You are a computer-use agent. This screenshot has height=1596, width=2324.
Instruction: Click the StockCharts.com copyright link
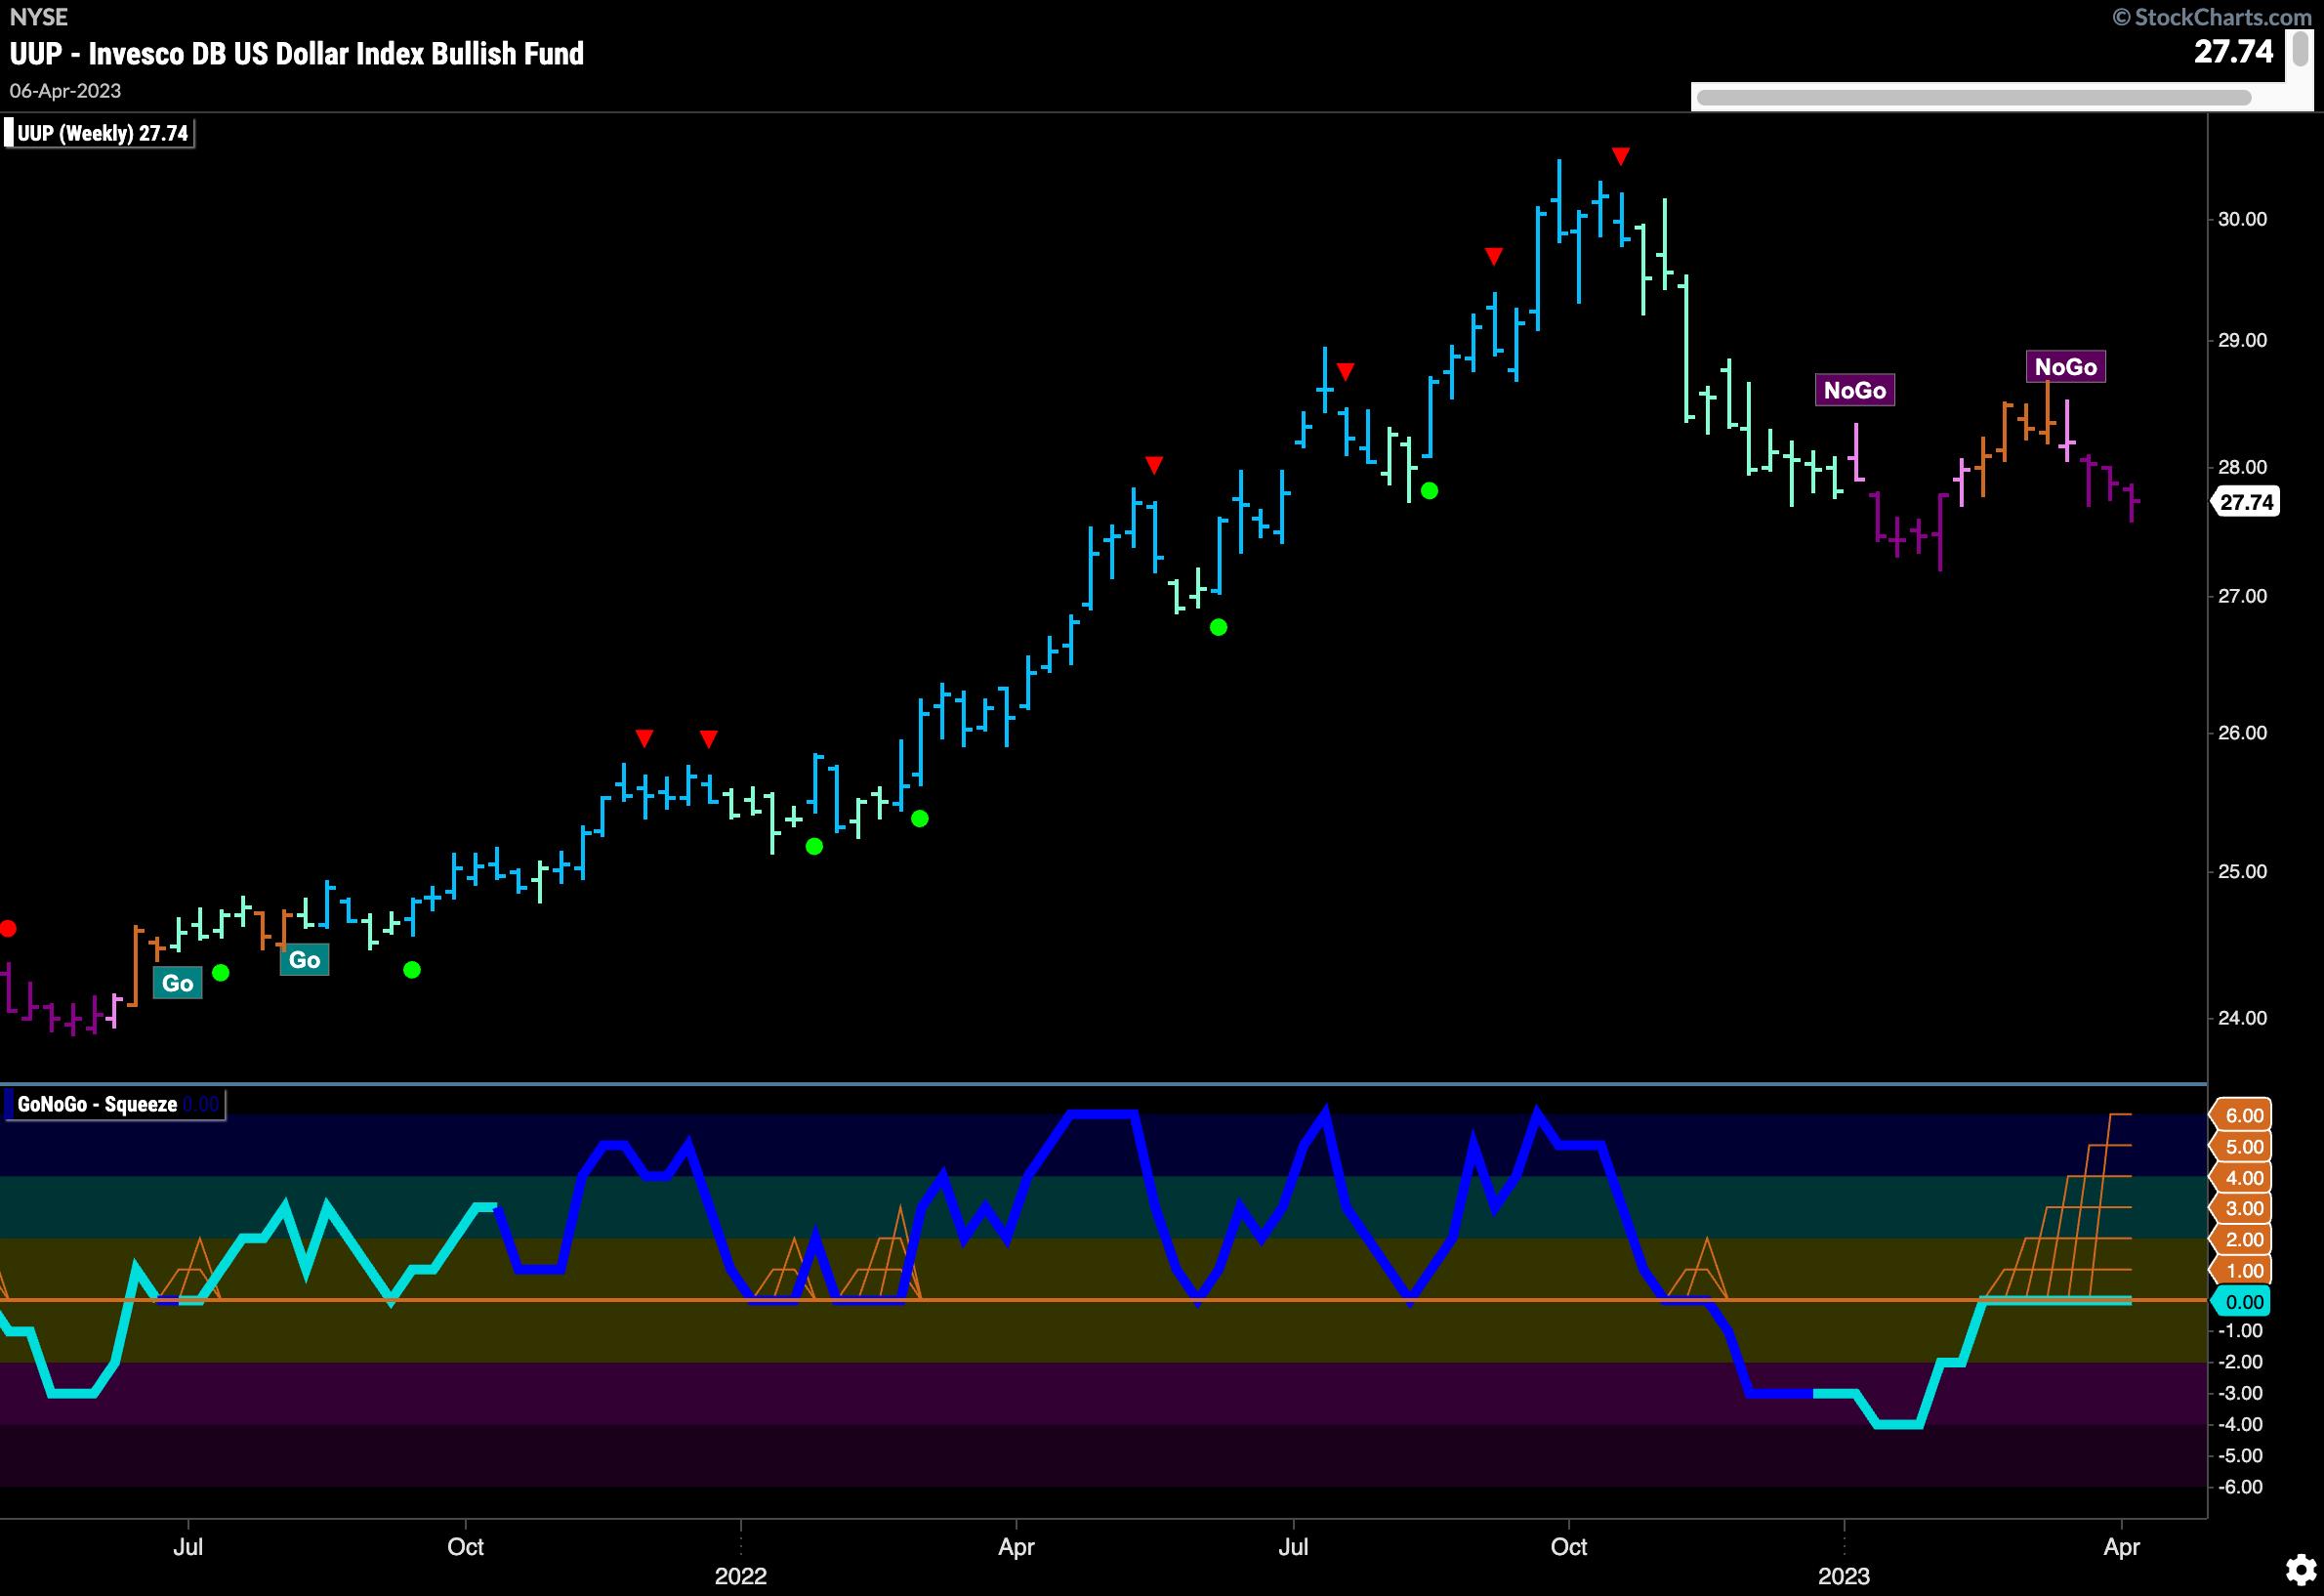[x=2212, y=17]
